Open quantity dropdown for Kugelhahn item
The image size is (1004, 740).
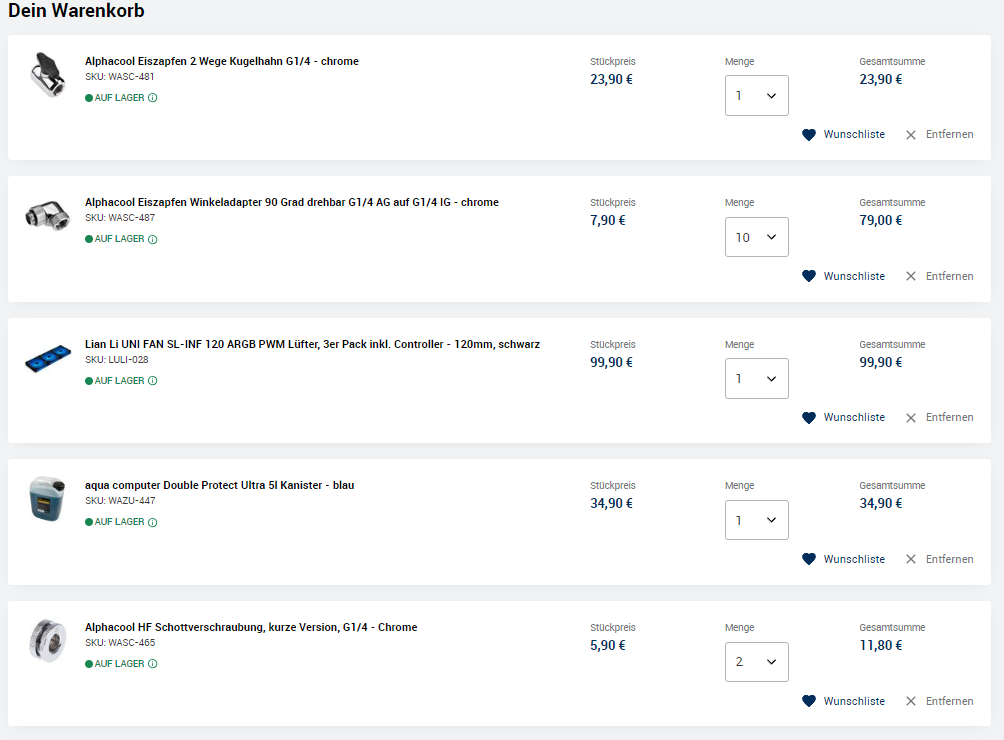756,96
